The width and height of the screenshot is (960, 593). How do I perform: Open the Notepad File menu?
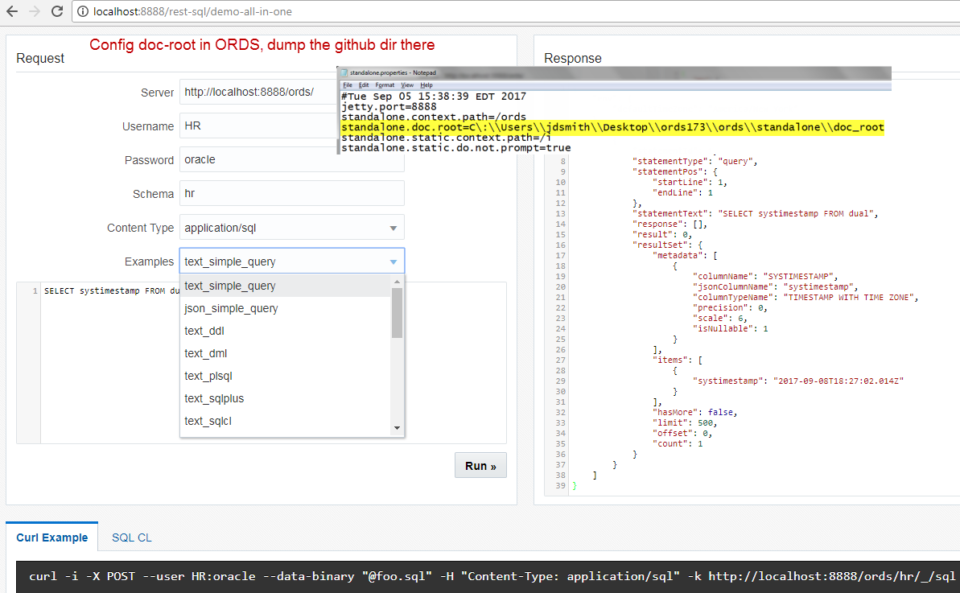346,85
